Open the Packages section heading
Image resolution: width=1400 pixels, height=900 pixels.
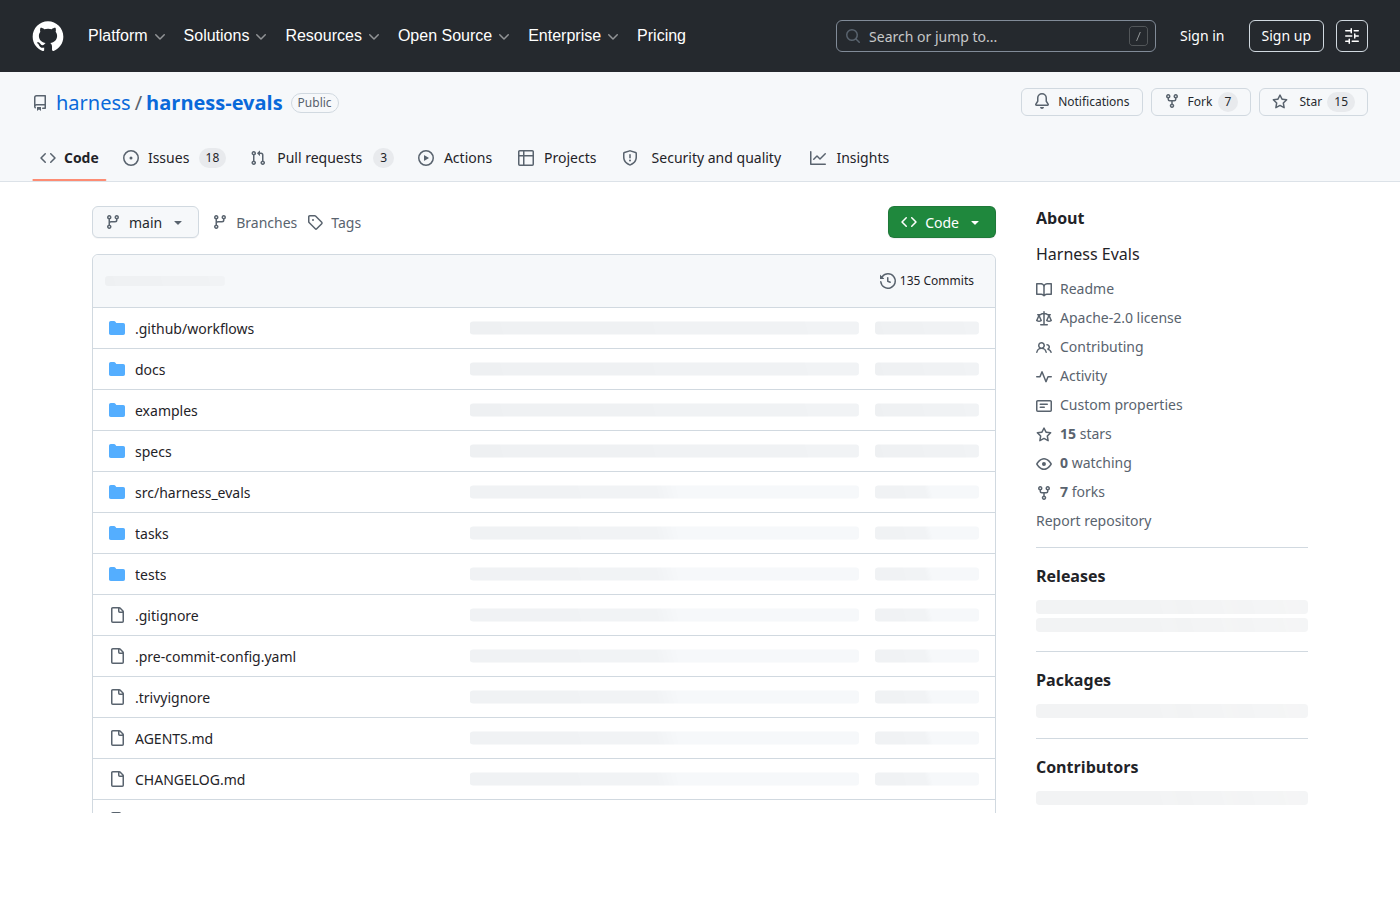tap(1074, 680)
